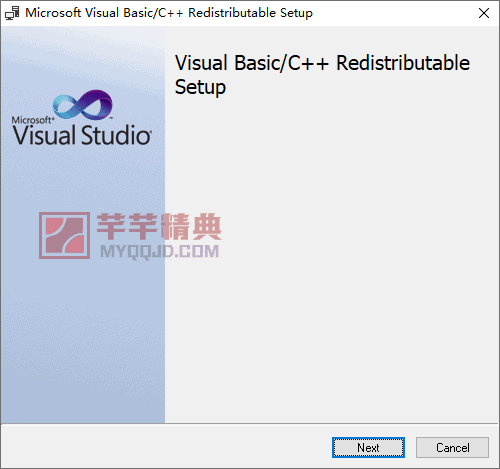Cancel the Redistributable setup

tap(452, 448)
